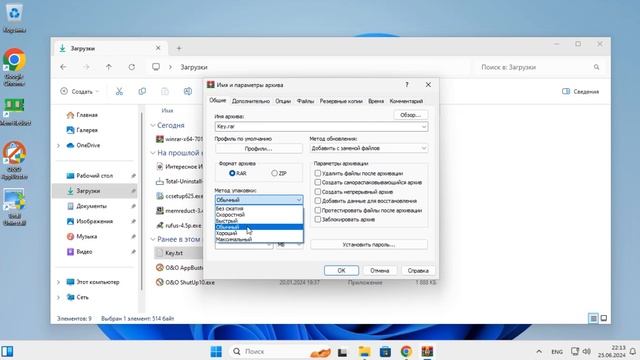
Task: Switch Explorer to details list view icon
Action: 593,318
